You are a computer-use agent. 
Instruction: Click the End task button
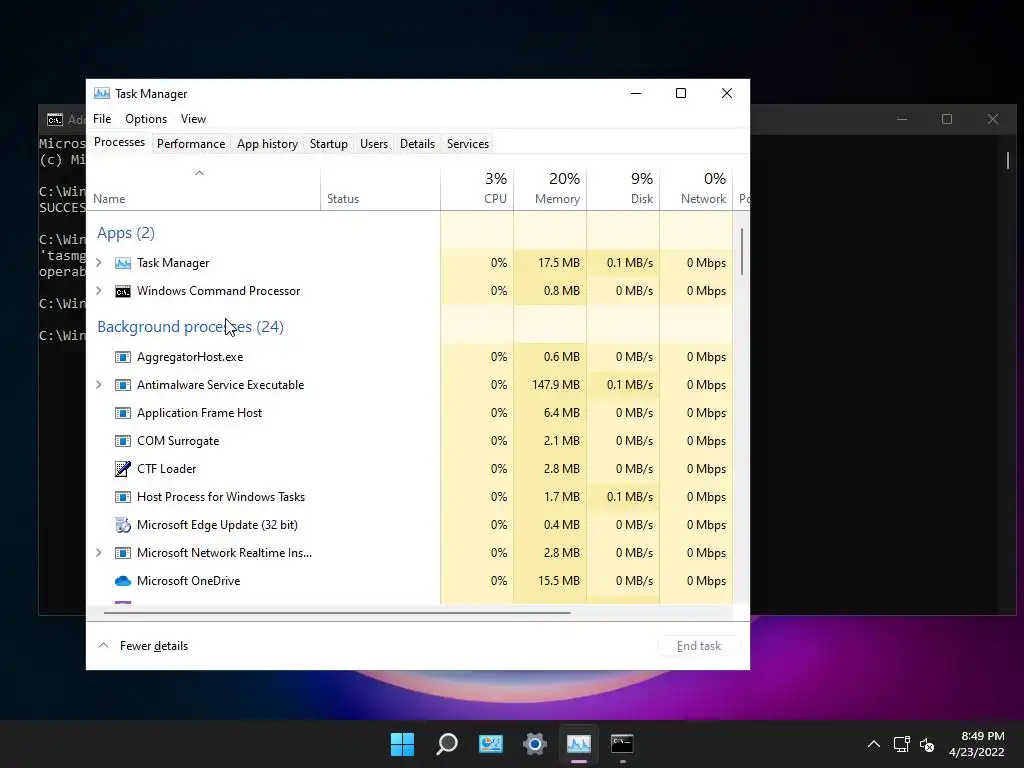coord(699,646)
